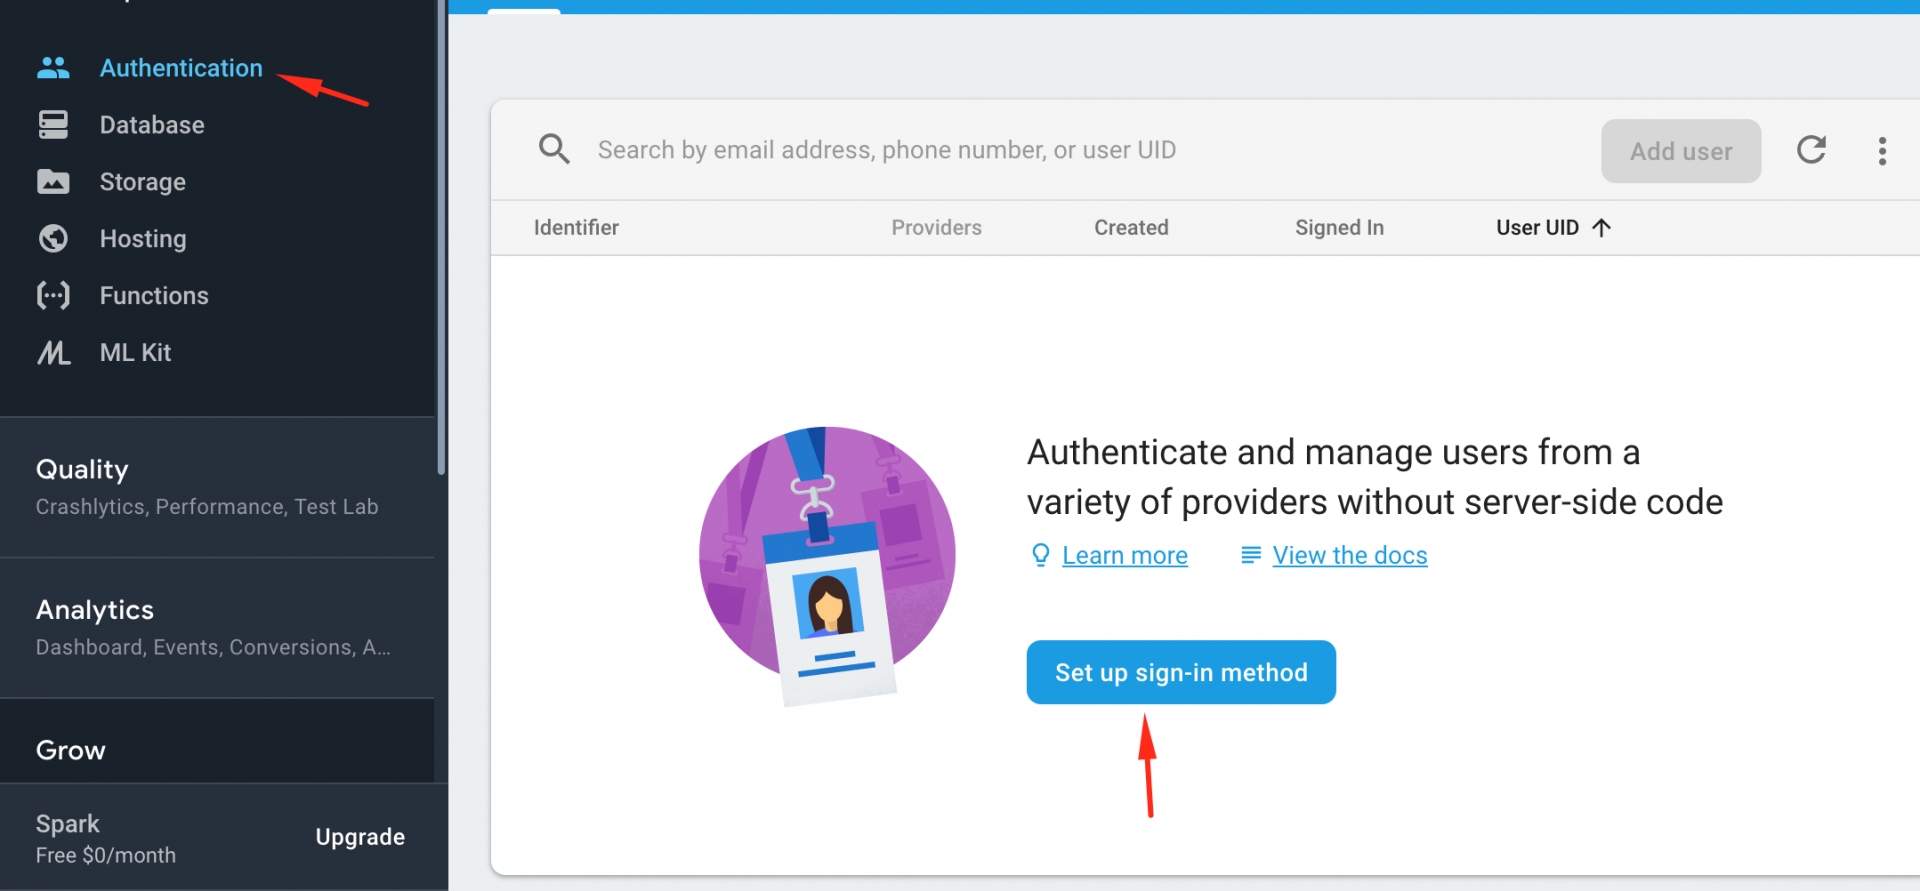Open Database from the sidebar menu

(x=152, y=125)
